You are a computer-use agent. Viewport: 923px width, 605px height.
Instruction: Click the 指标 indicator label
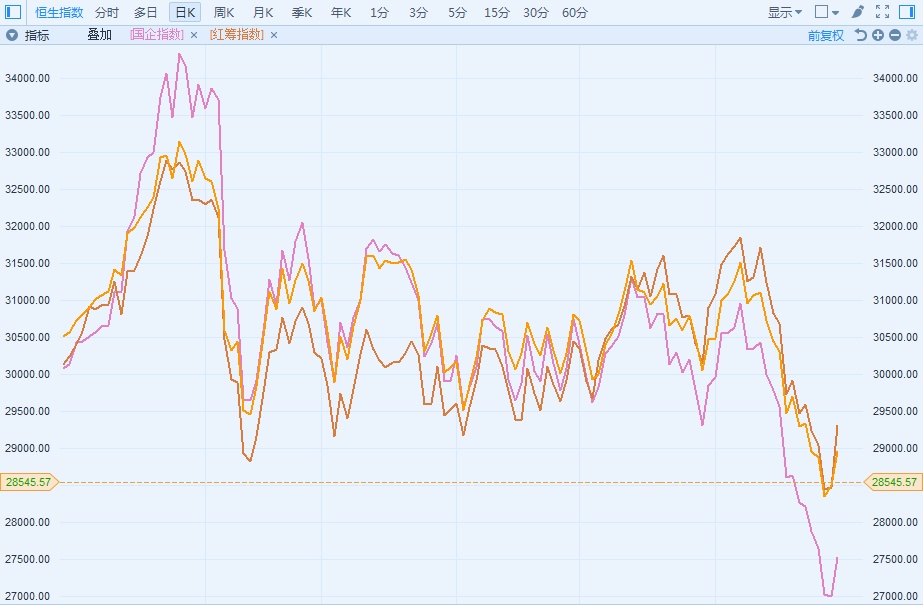(x=37, y=35)
